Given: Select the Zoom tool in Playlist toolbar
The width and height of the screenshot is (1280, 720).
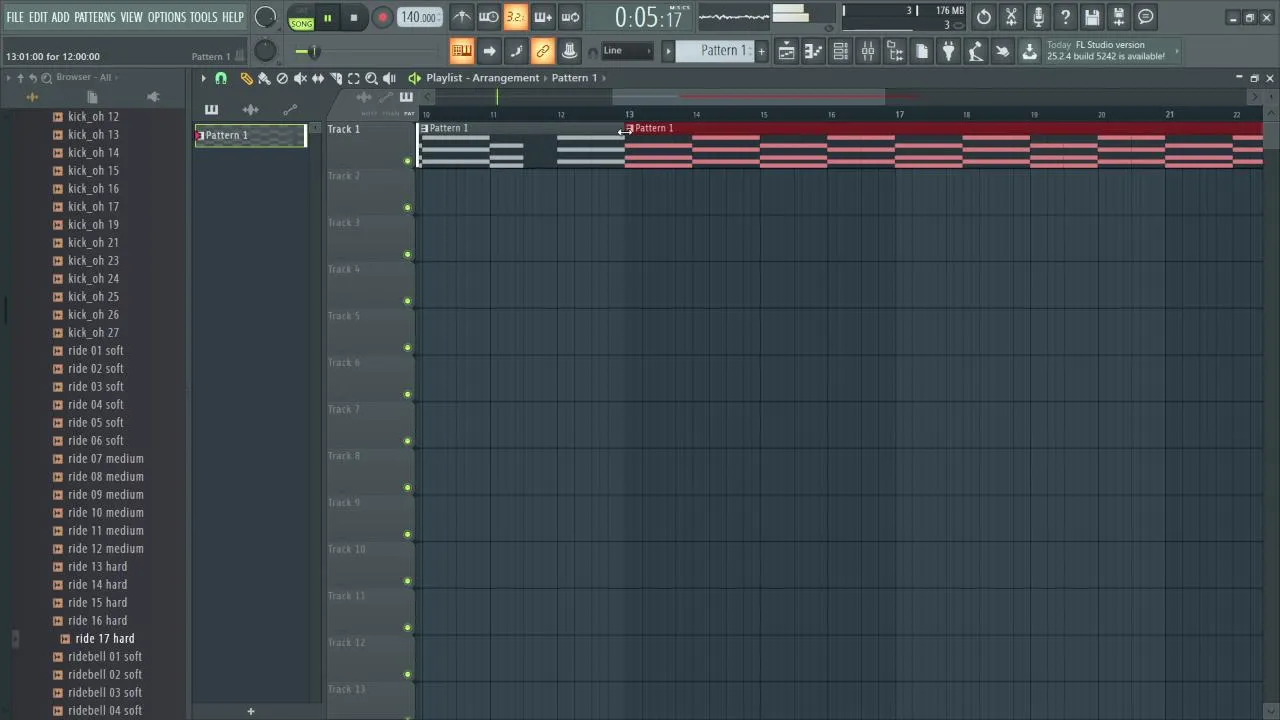Looking at the screenshot, I should point(371,78).
